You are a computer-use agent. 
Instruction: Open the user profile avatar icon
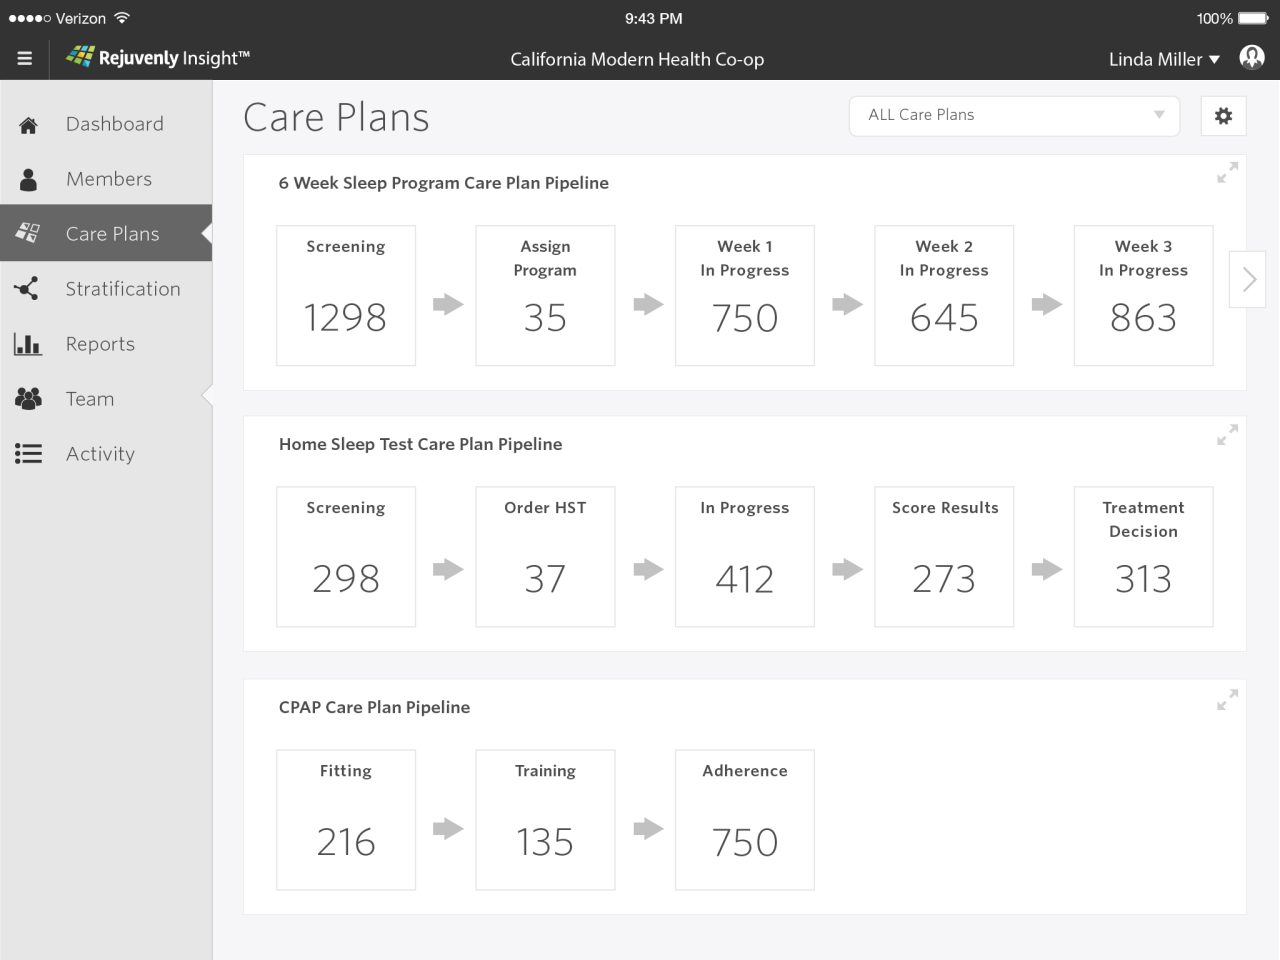(x=1251, y=58)
